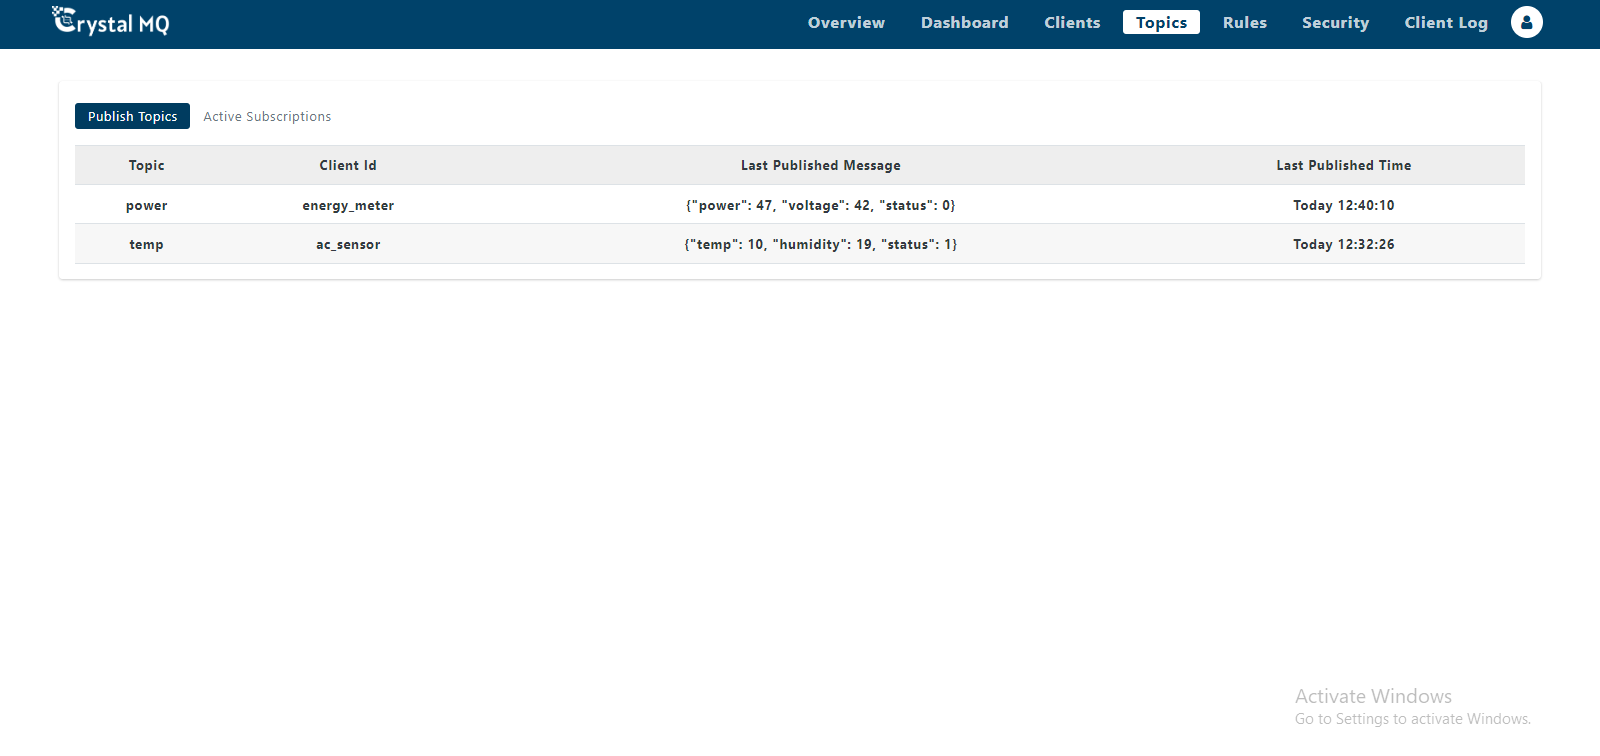Go to the Overview page
This screenshot has height=756, width=1600.
tap(846, 22)
